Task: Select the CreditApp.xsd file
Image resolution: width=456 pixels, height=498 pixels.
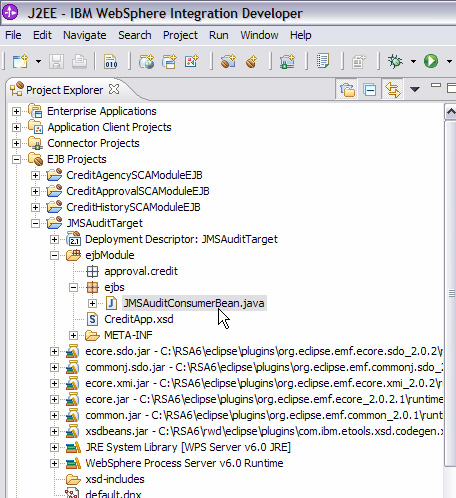Action: point(139,319)
